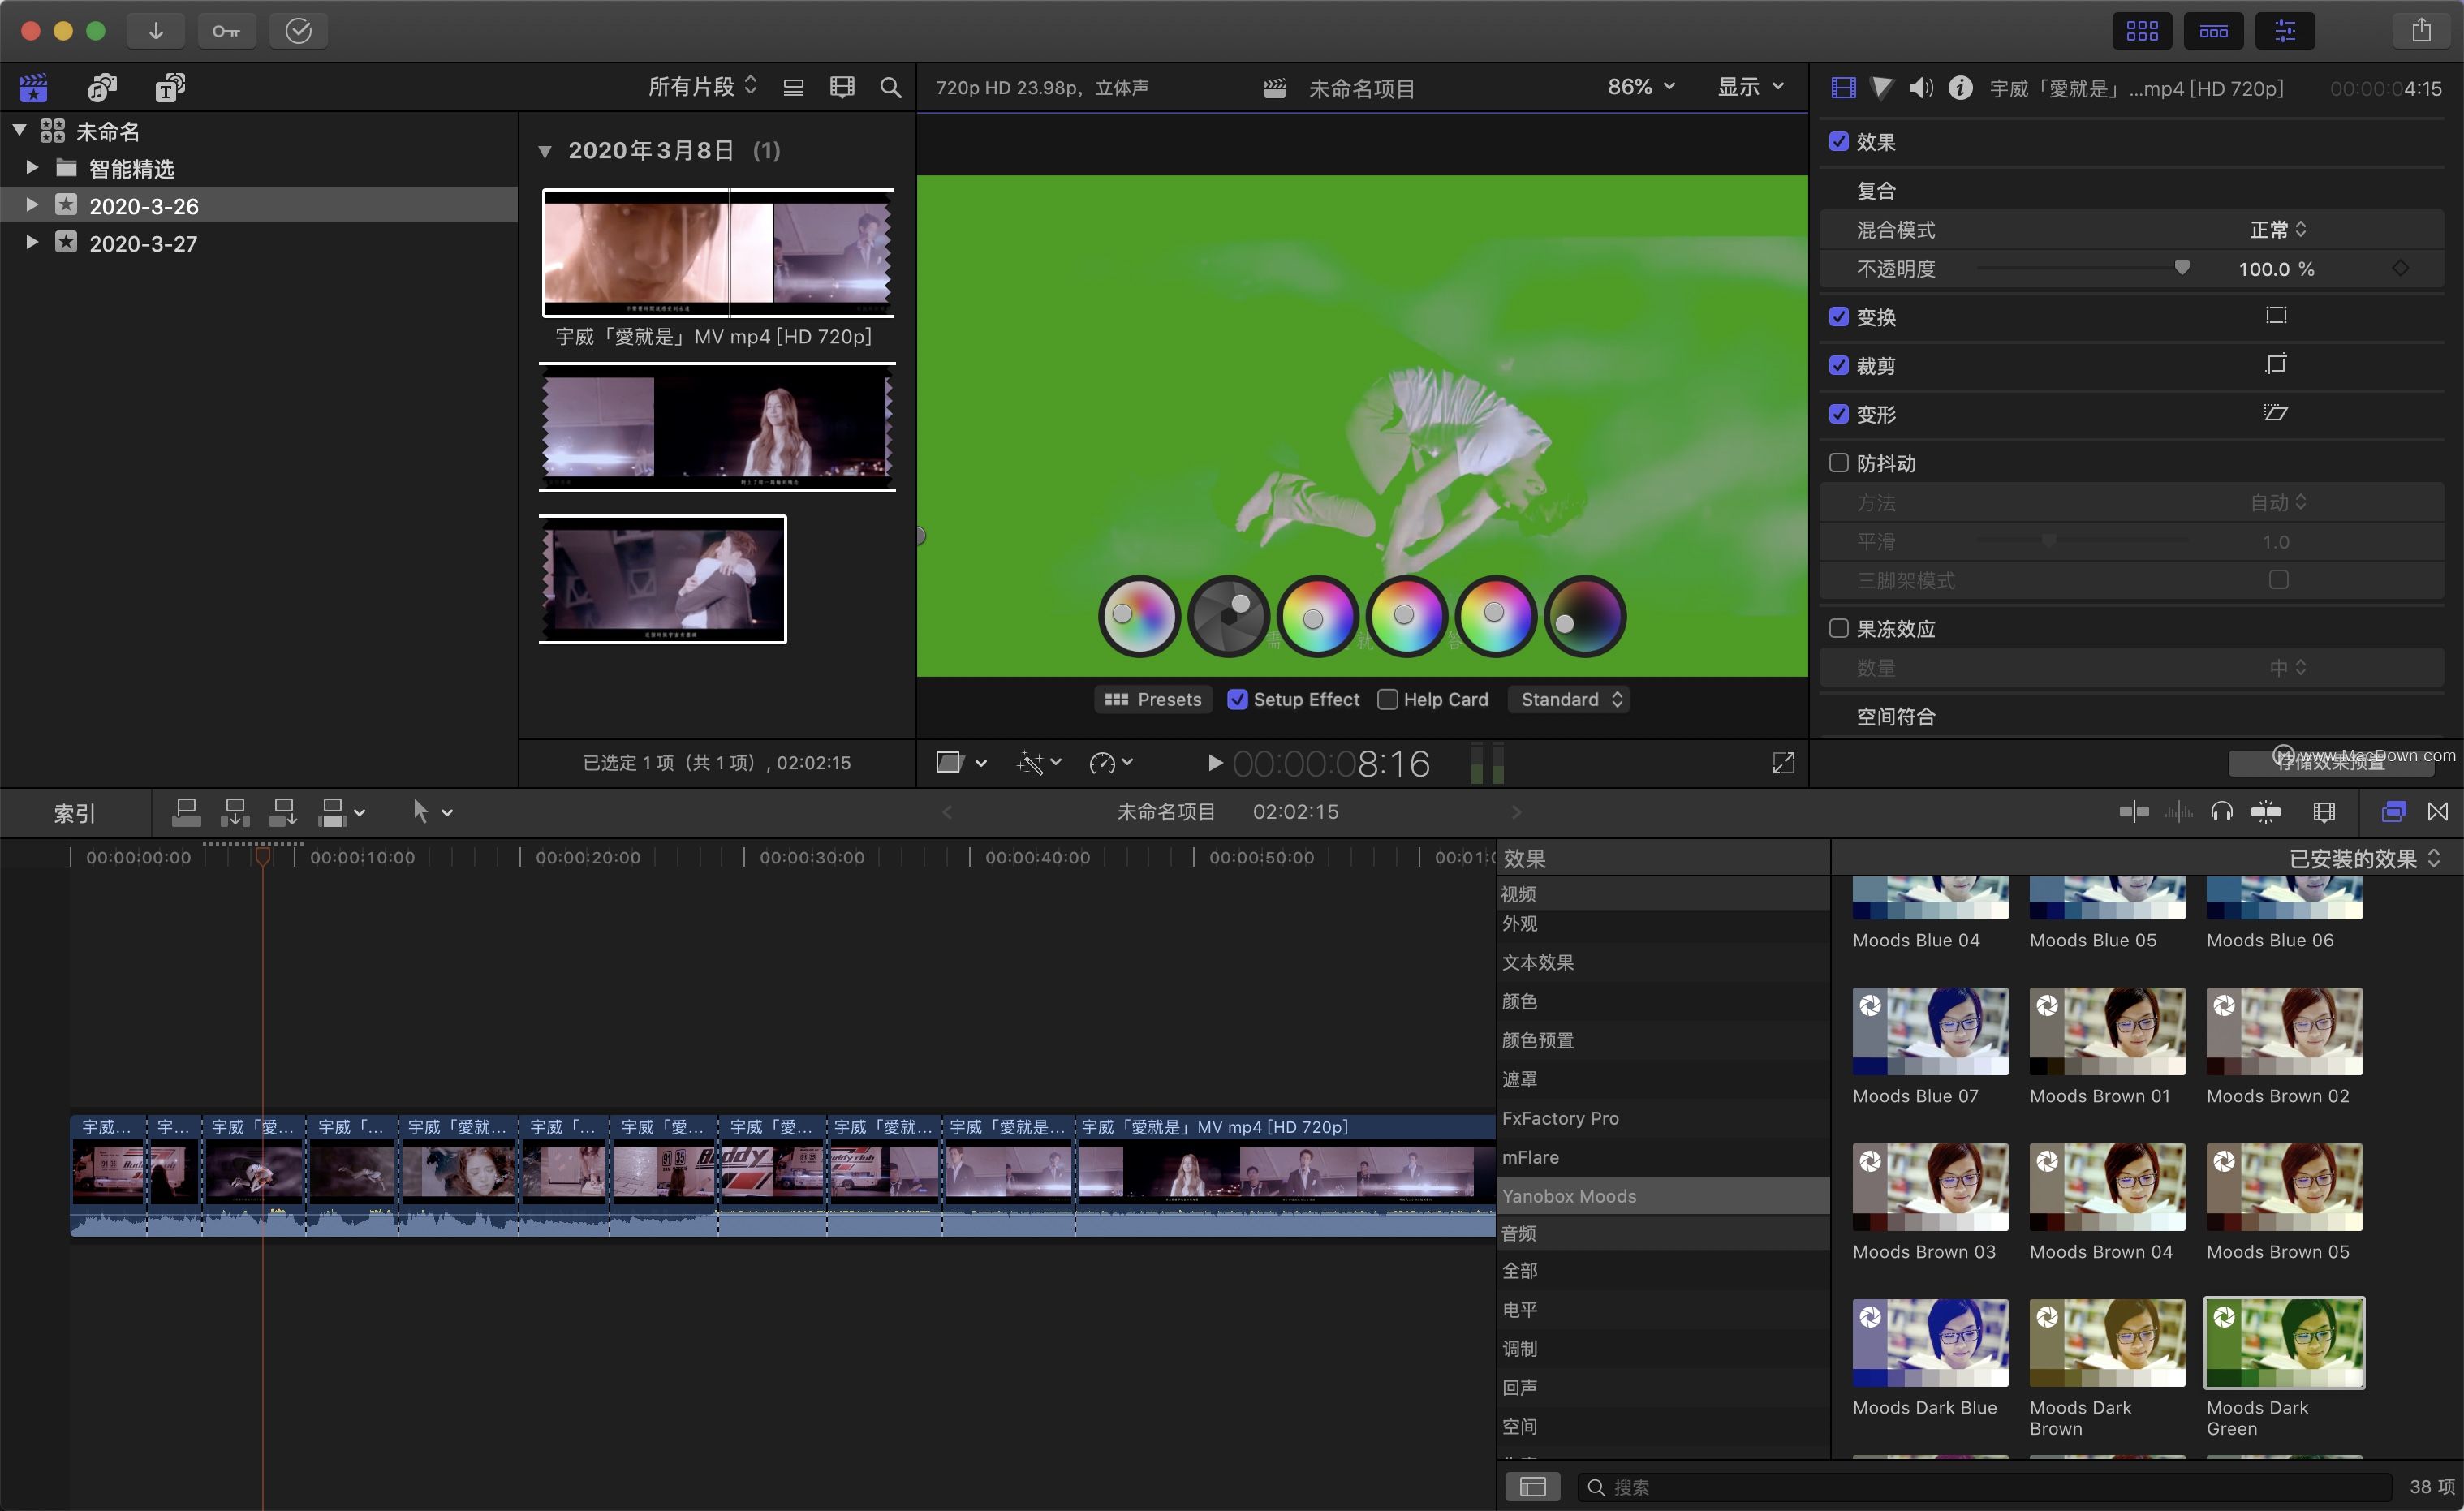2464x1511 pixels.
Task: Open the 显示 view options dropdown
Action: pos(1751,87)
